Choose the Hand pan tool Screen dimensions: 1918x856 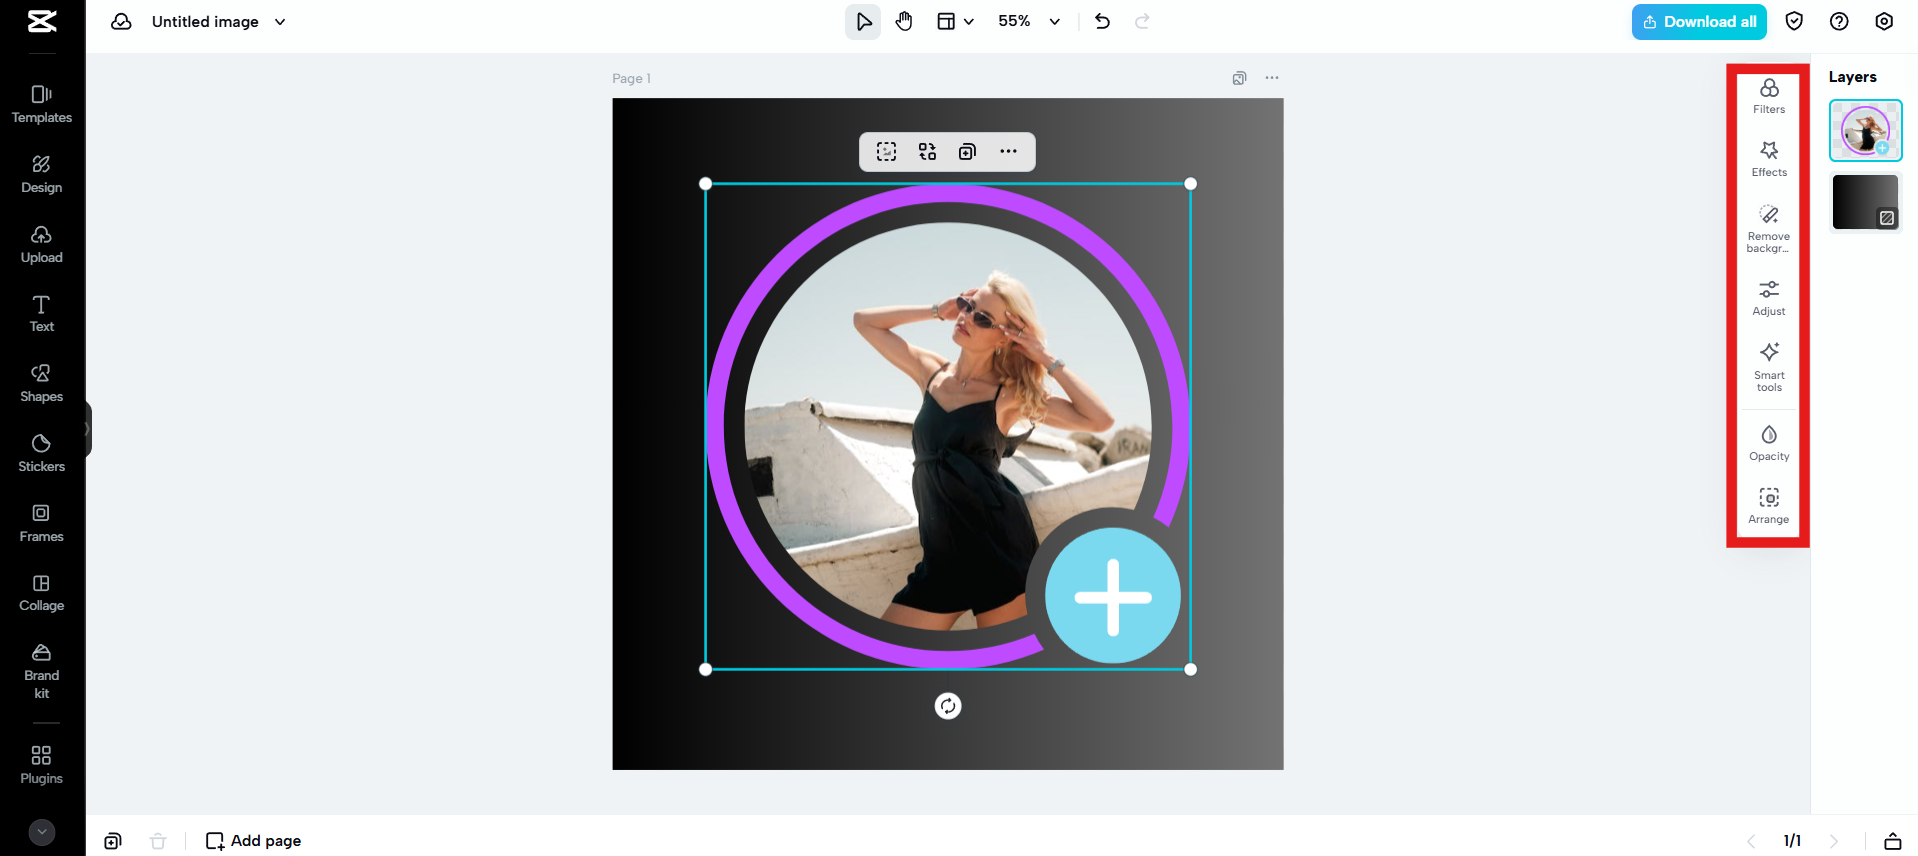pyautogui.click(x=904, y=21)
